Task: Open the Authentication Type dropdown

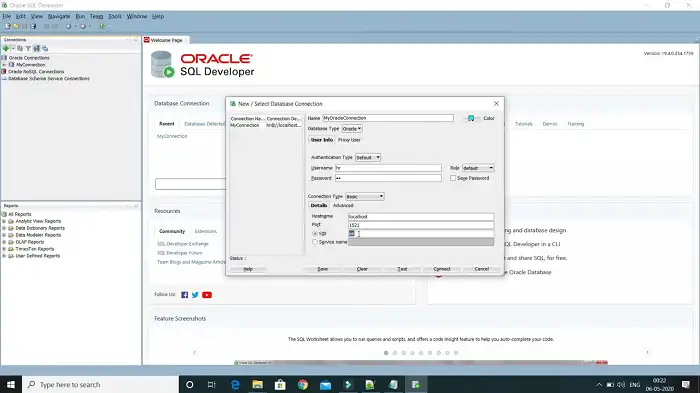Action: [x=368, y=158]
